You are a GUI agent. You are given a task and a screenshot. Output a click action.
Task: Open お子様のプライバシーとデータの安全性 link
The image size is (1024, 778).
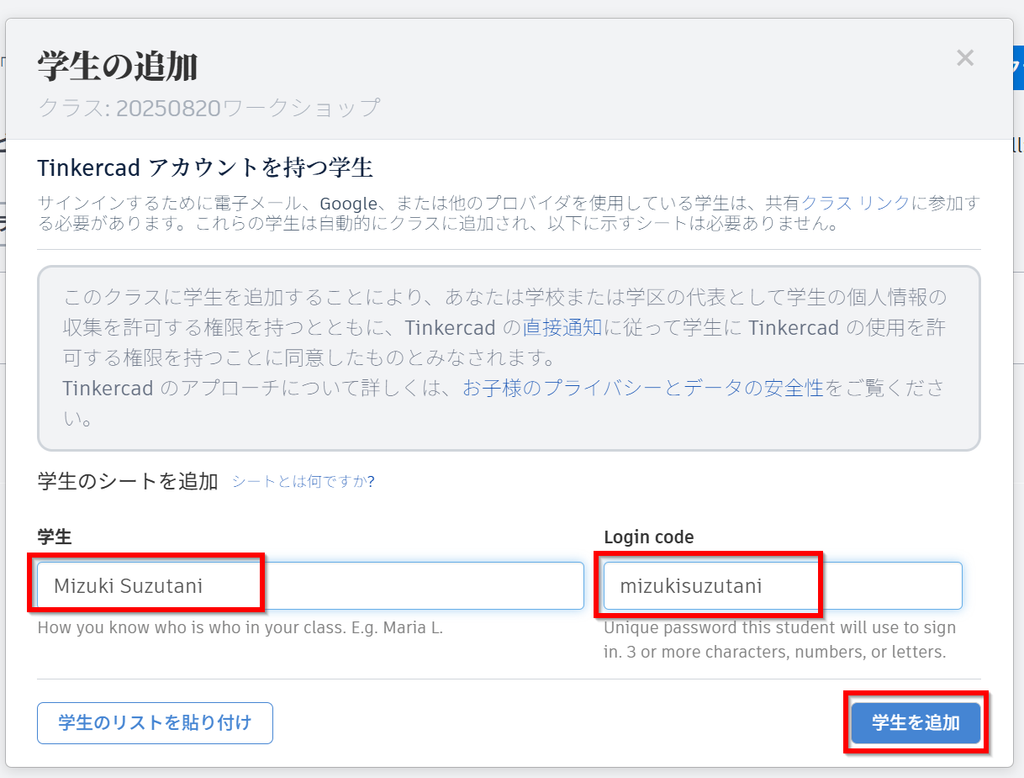point(642,388)
